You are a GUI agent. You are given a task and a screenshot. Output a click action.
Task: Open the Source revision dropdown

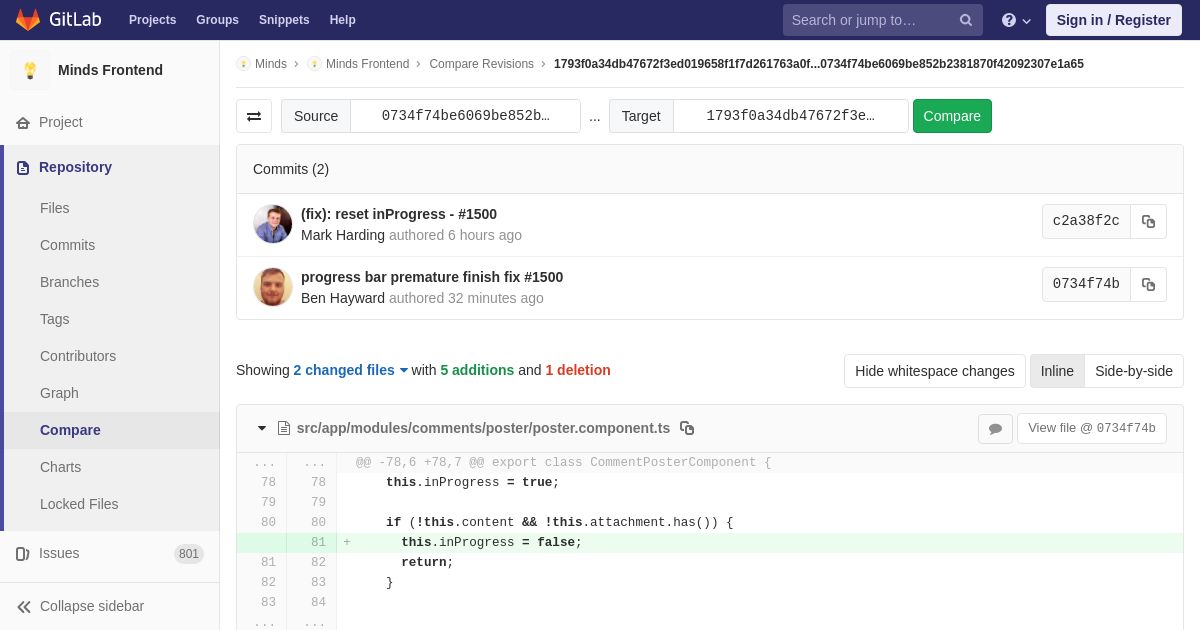465,116
